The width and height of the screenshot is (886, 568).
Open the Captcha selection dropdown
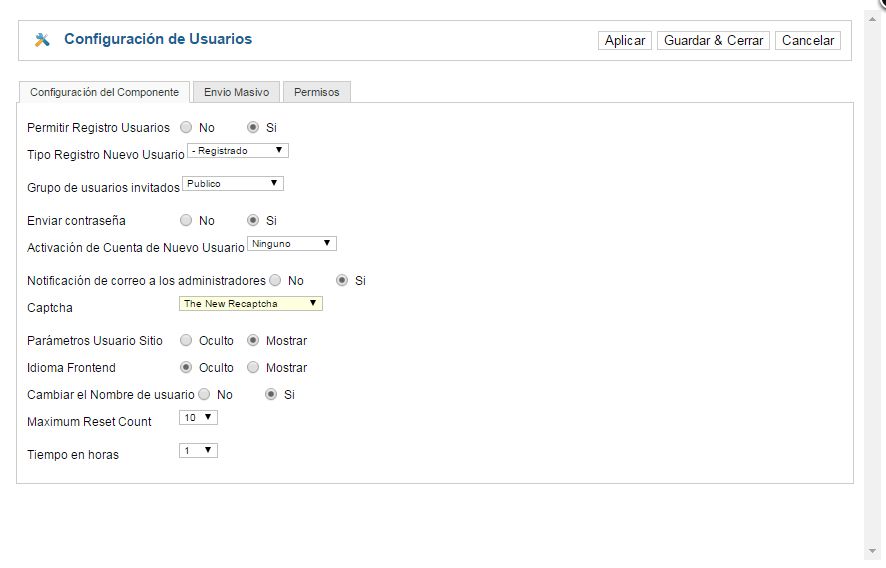coord(251,303)
